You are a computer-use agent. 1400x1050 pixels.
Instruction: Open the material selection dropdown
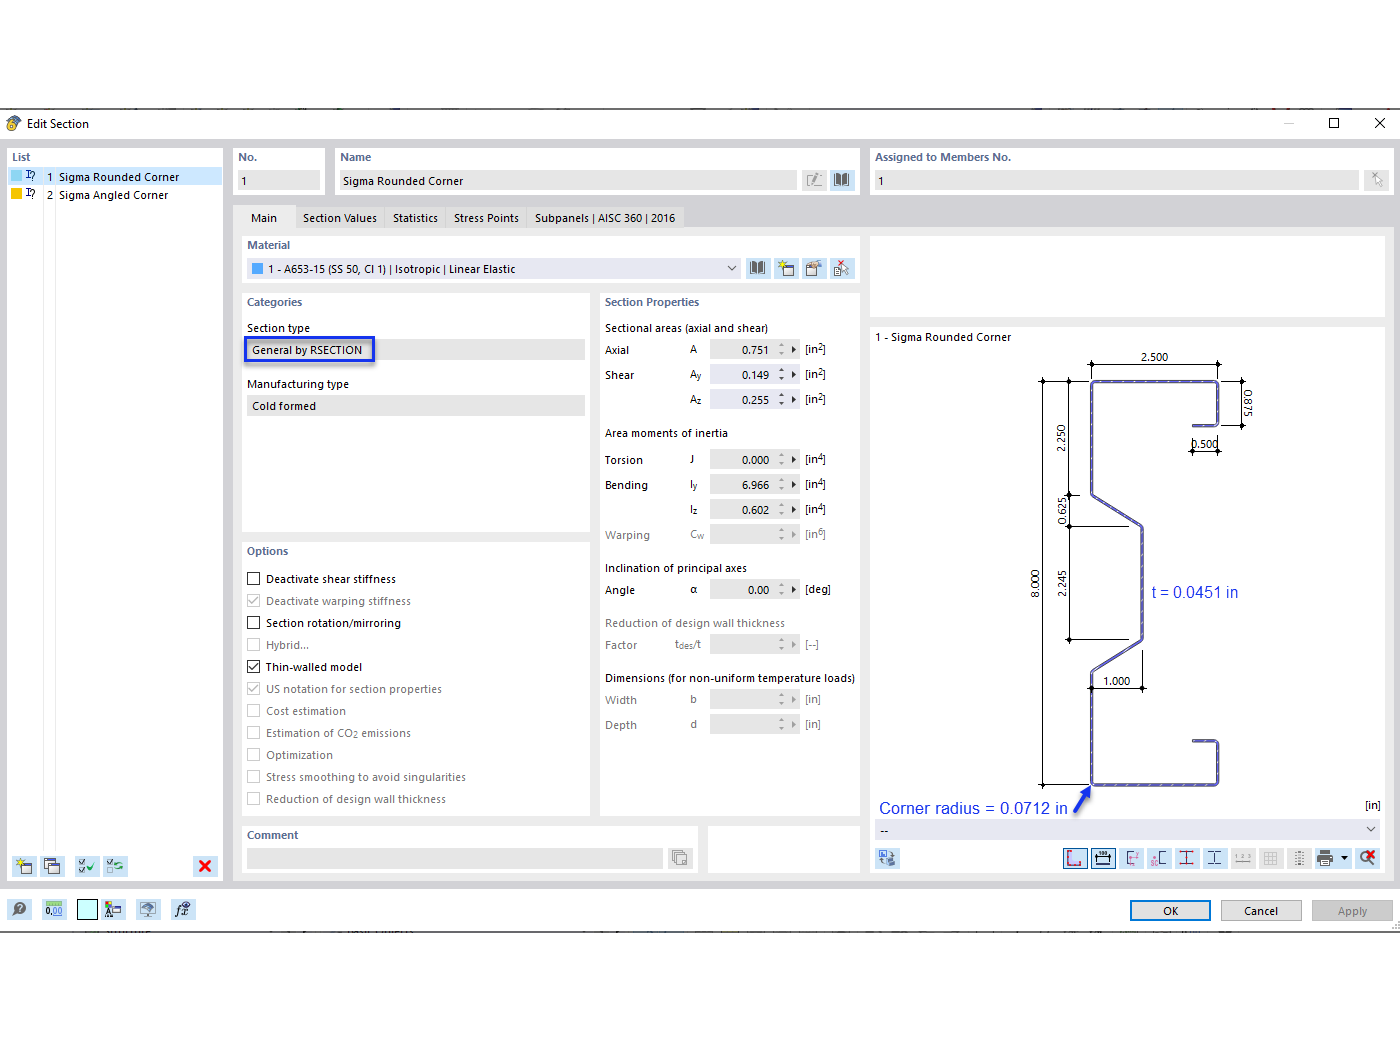pos(731,268)
